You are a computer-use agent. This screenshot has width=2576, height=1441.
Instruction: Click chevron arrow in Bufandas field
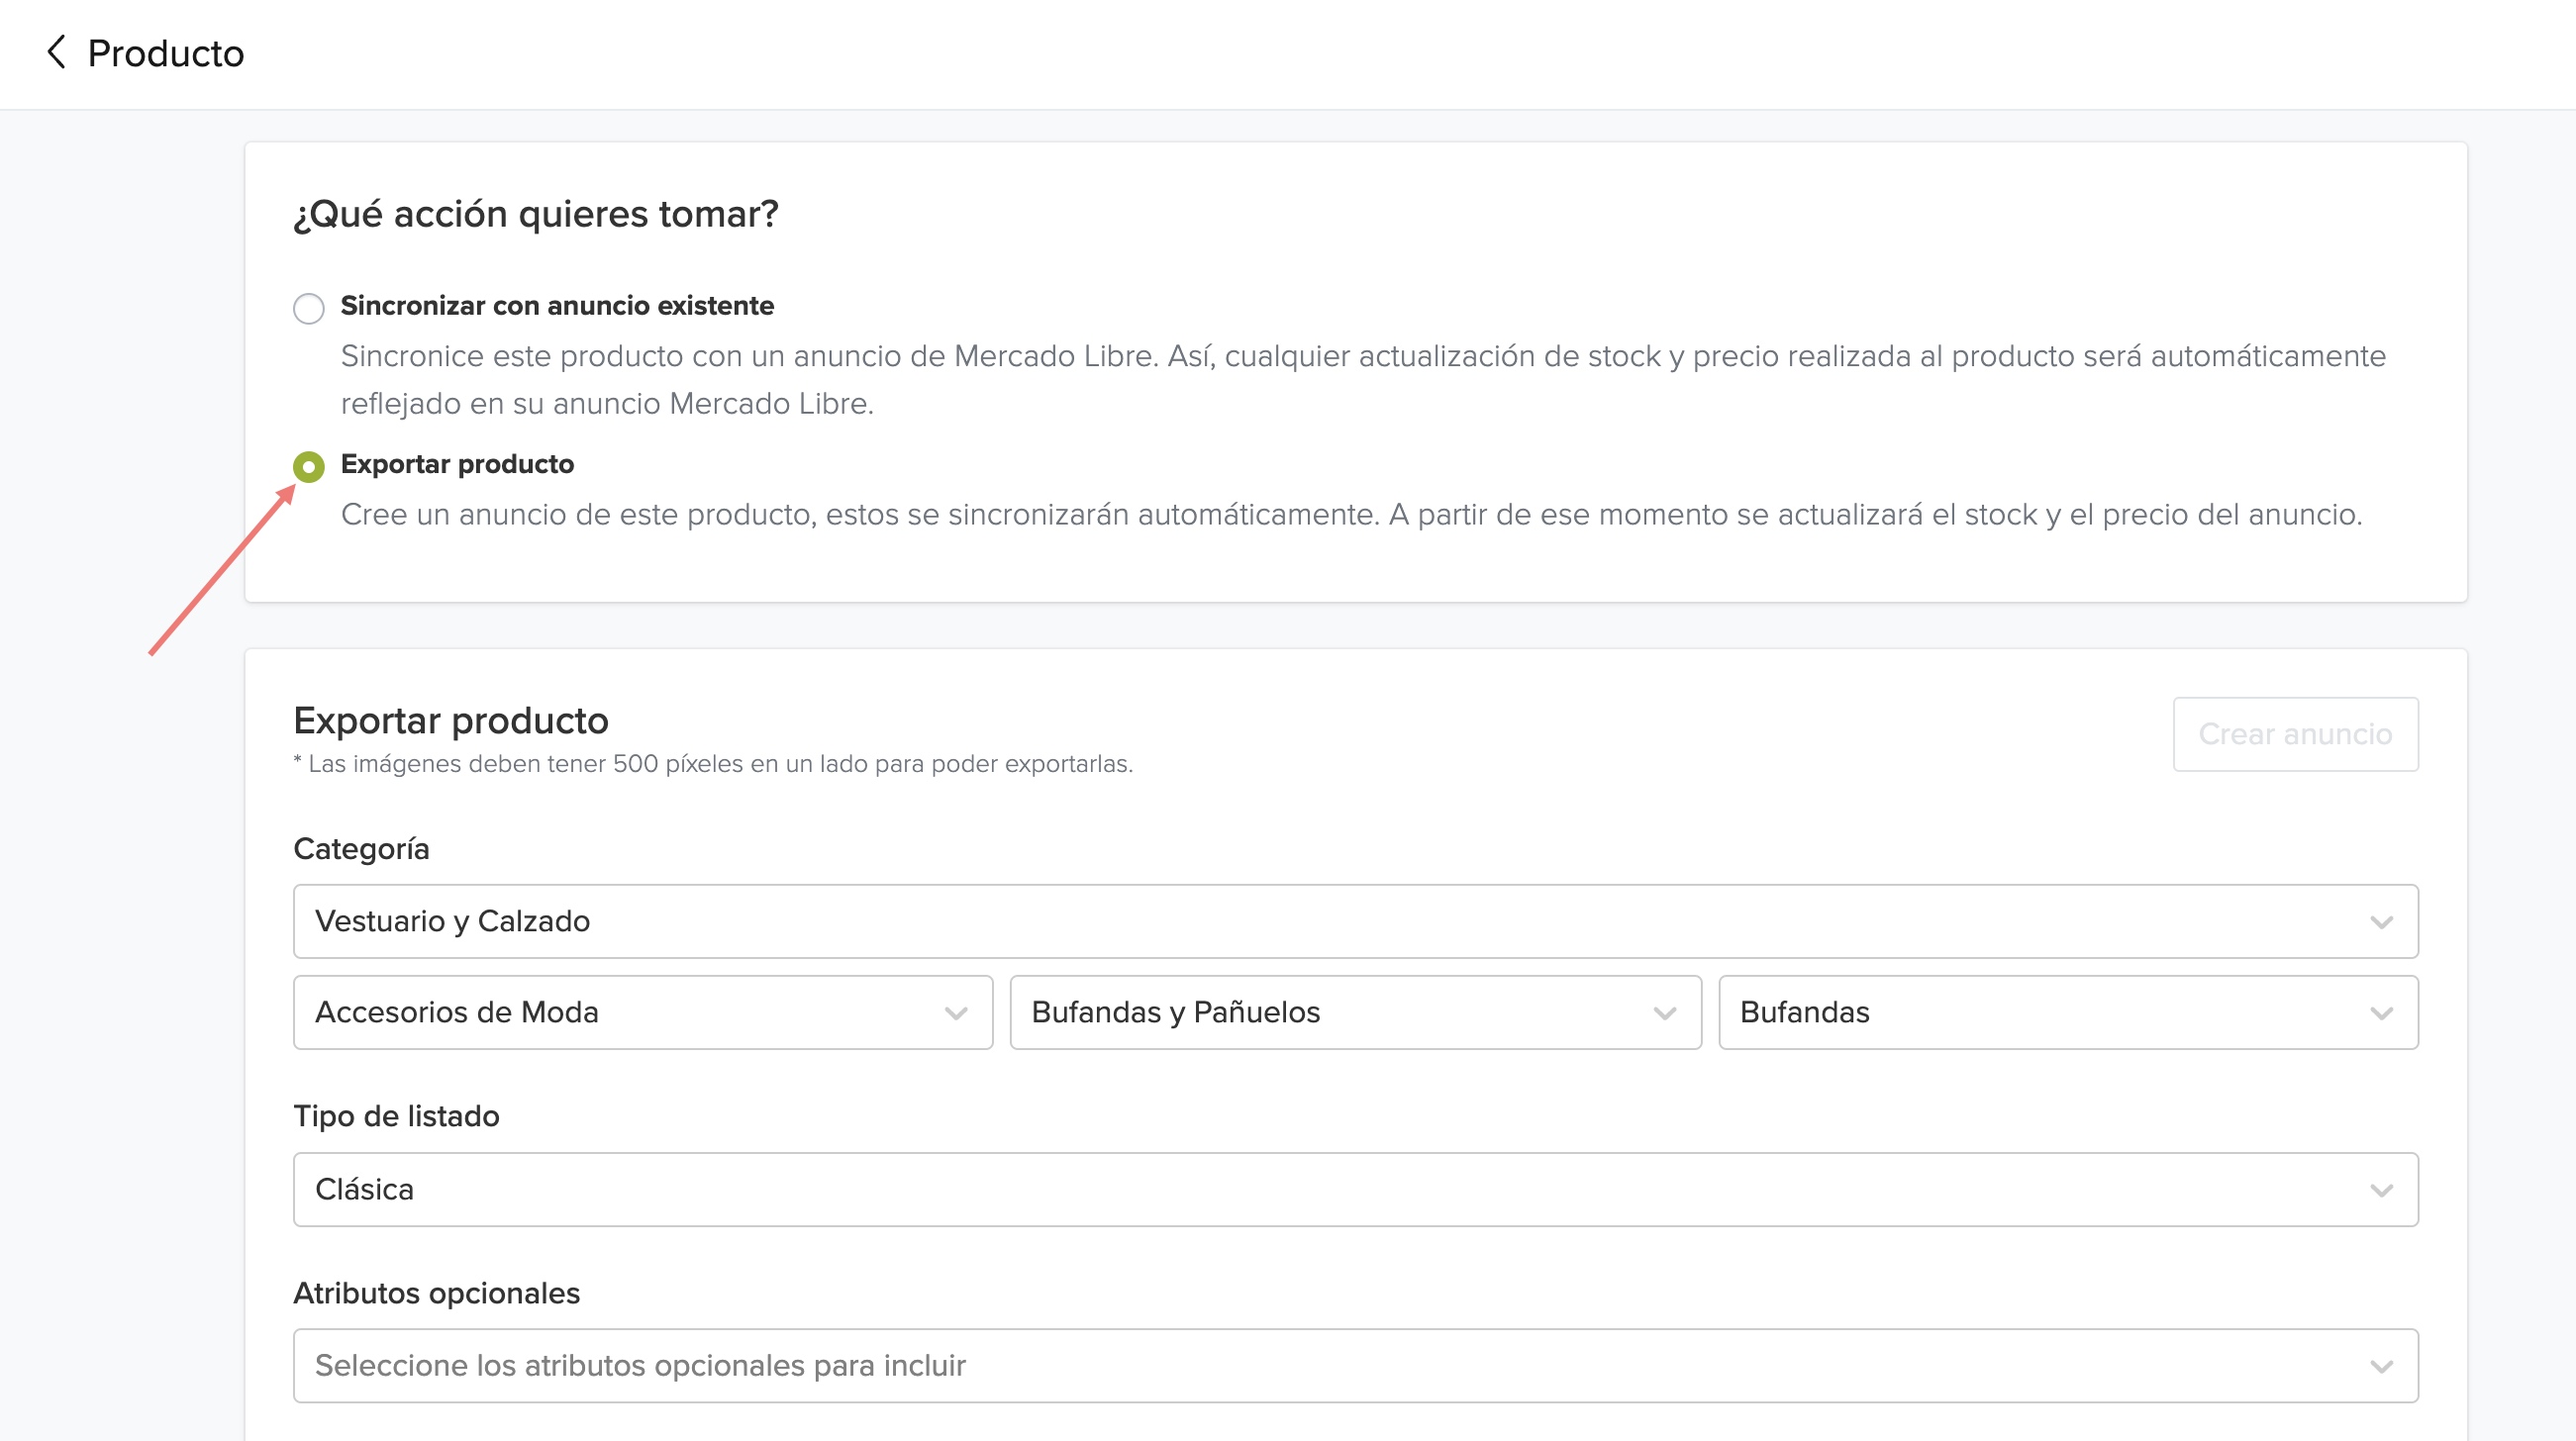click(2381, 1013)
